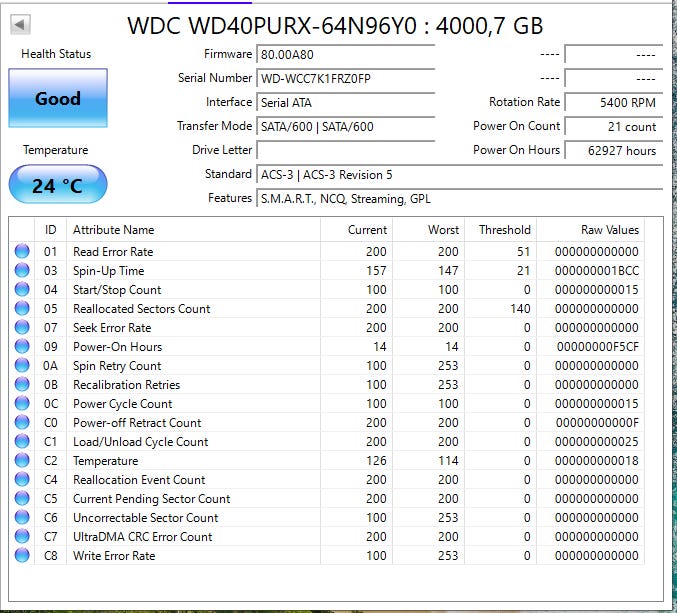This screenshot has height=613, width=677.
Task: Click raw value 000000000018 in Temperature row
Action: click(x=596, y=461)
